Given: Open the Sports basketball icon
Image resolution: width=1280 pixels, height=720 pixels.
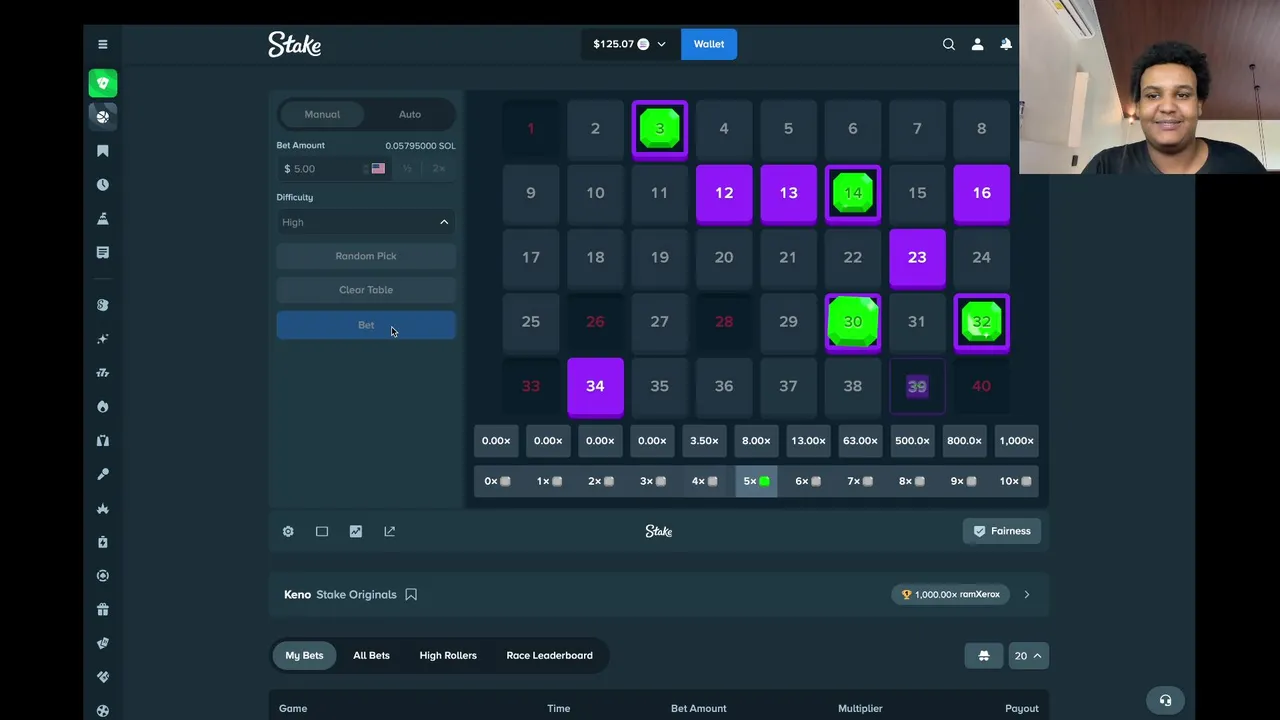Looking at the screenshot, I should [x=102, y=117].
